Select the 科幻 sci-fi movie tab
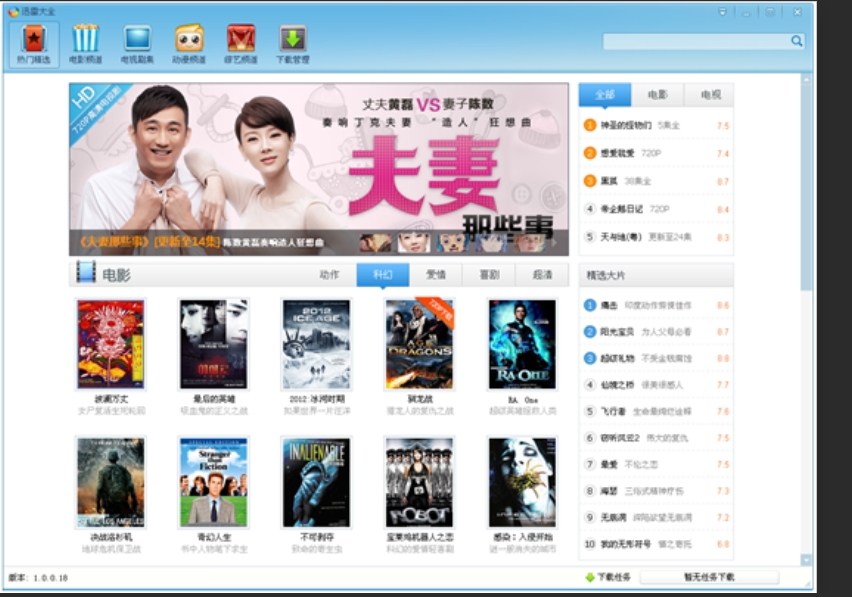 (x=383, y=275)
